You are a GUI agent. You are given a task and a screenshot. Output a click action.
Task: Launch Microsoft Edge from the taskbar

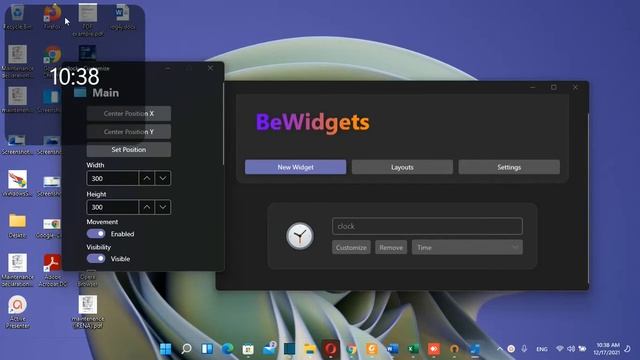tap(227, 349)
